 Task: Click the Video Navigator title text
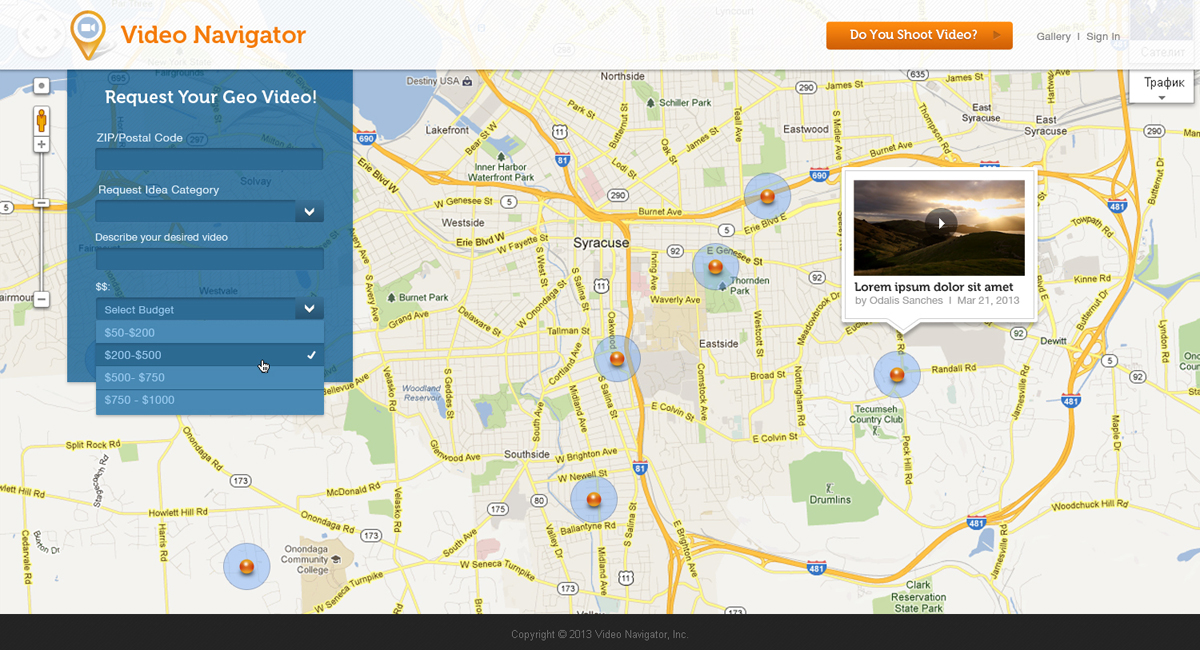click(x=213, y=35)
